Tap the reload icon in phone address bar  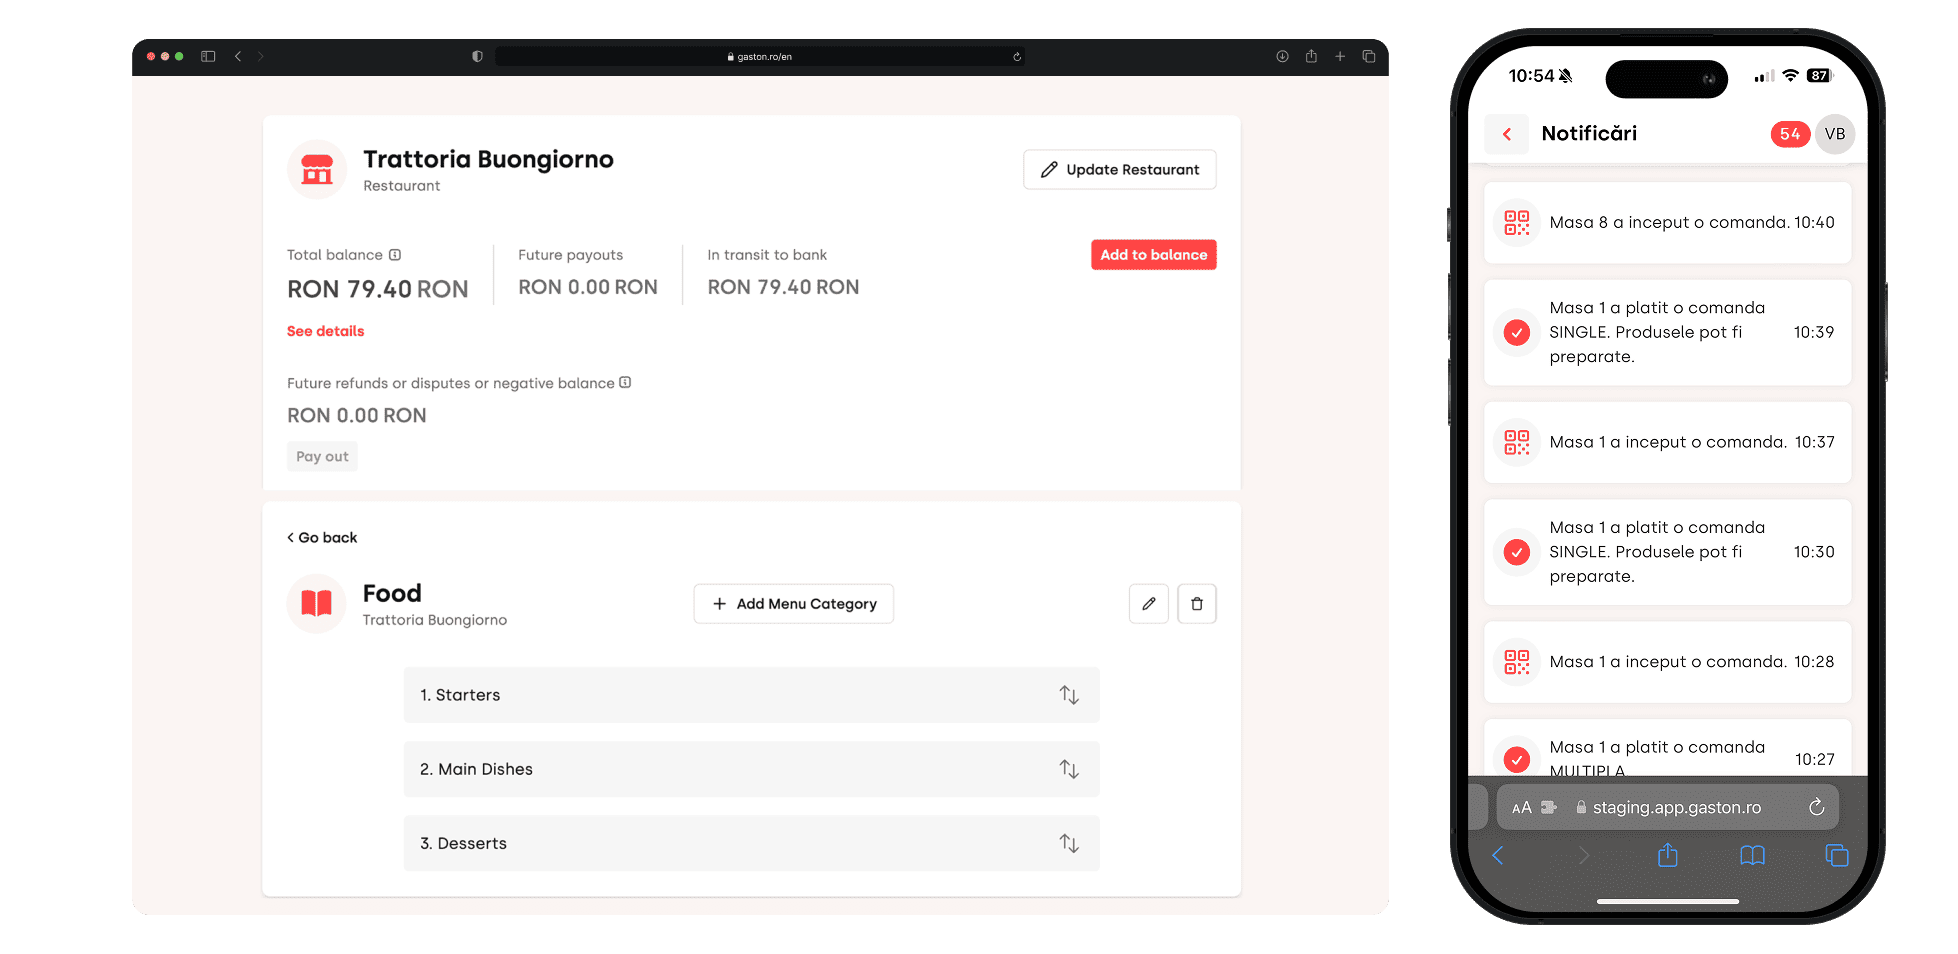[1816, 807]
